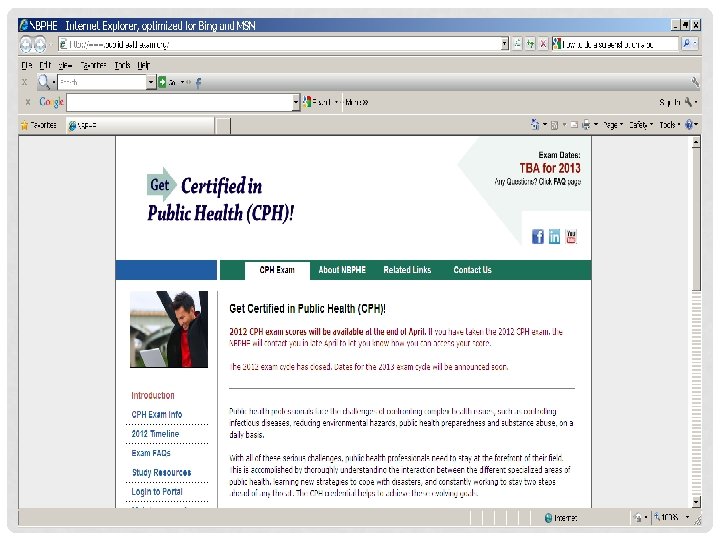The width and height of the screenshot is (720, 540).
Task: Click the Google toolbar search input
Action: [180, 102]
